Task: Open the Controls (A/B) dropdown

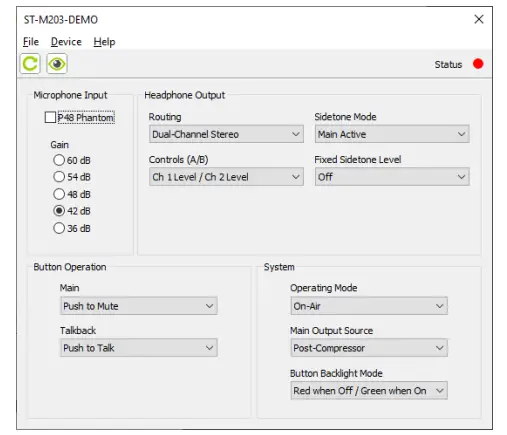Action: (x=226, y=177)
